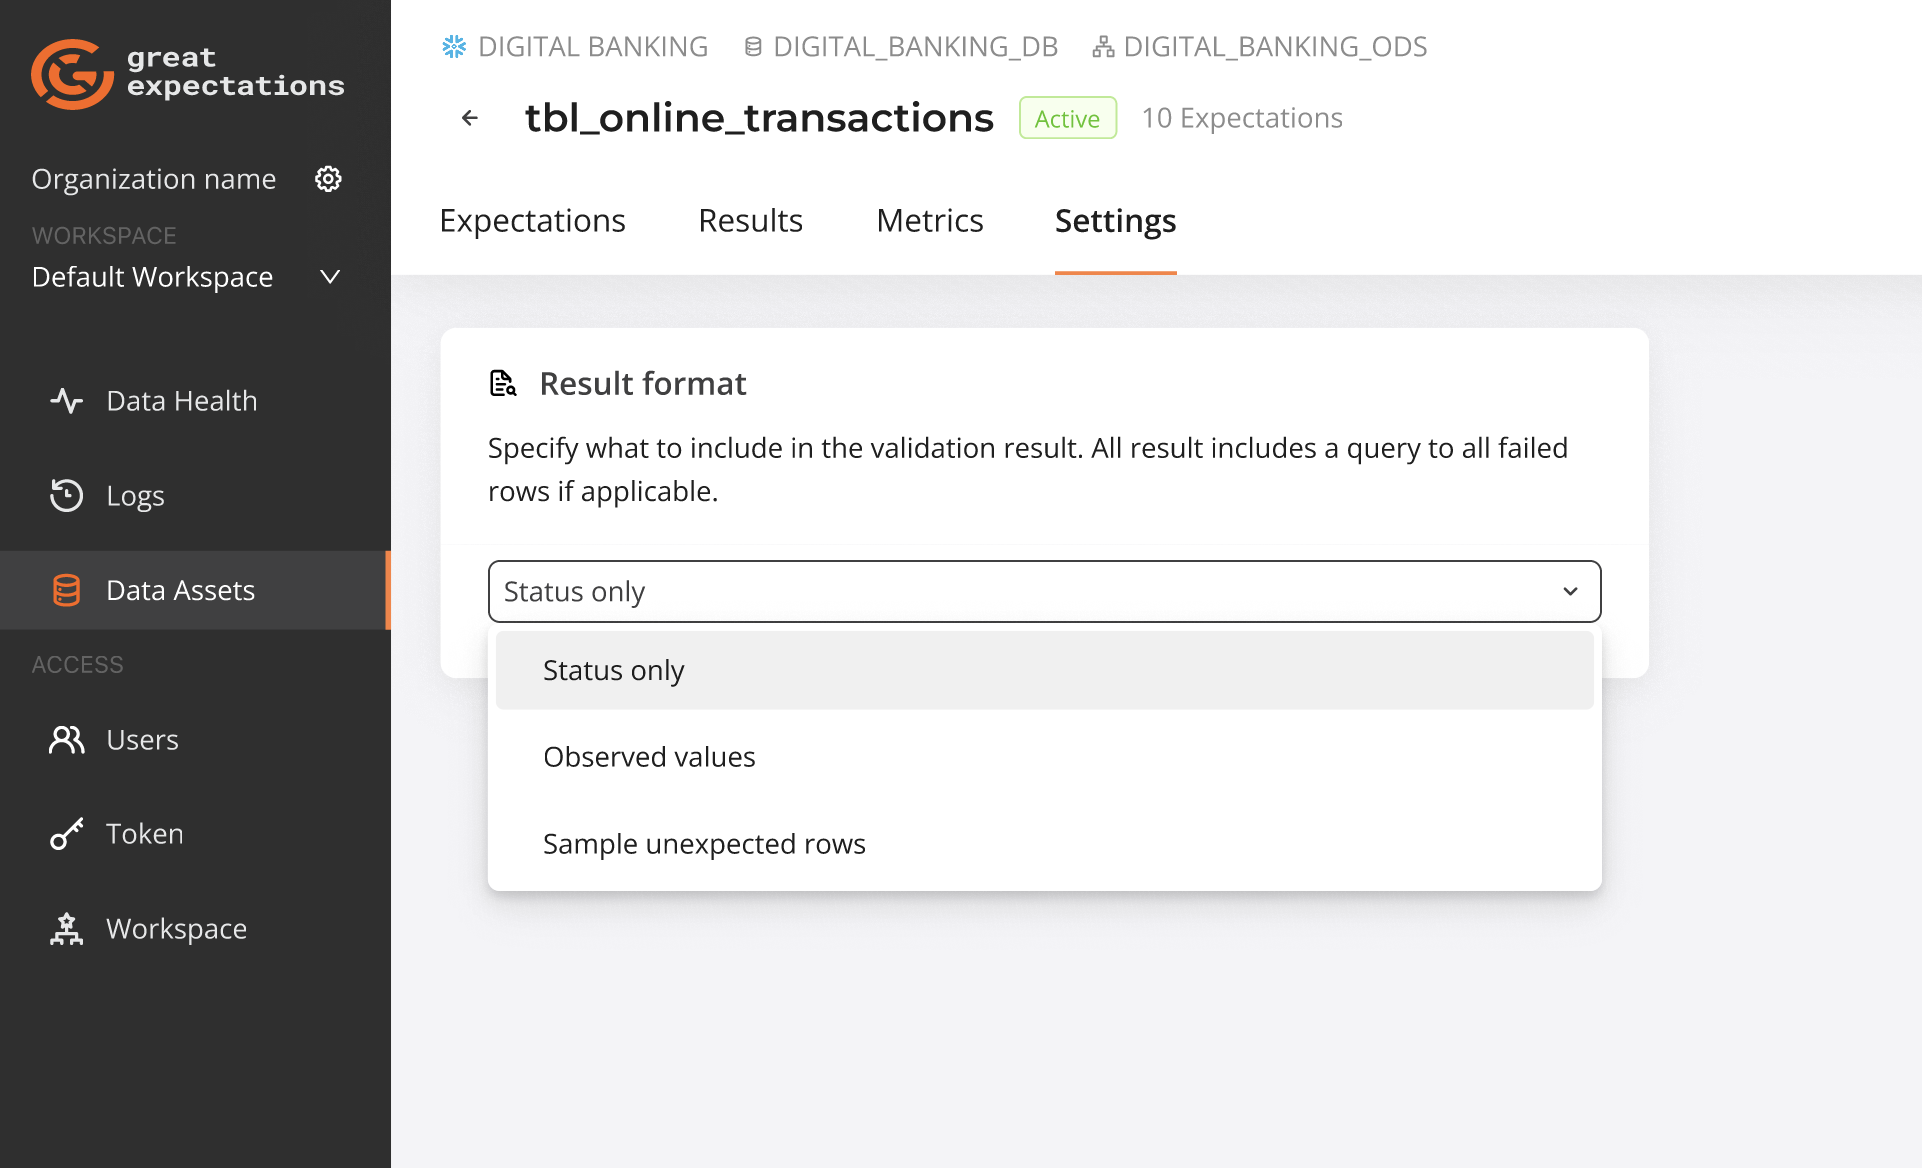This screenshot has width=1922, height=1168.
Task: Click the Workspace hierarchy icon in sidebar
Action: tap(66, 928)
